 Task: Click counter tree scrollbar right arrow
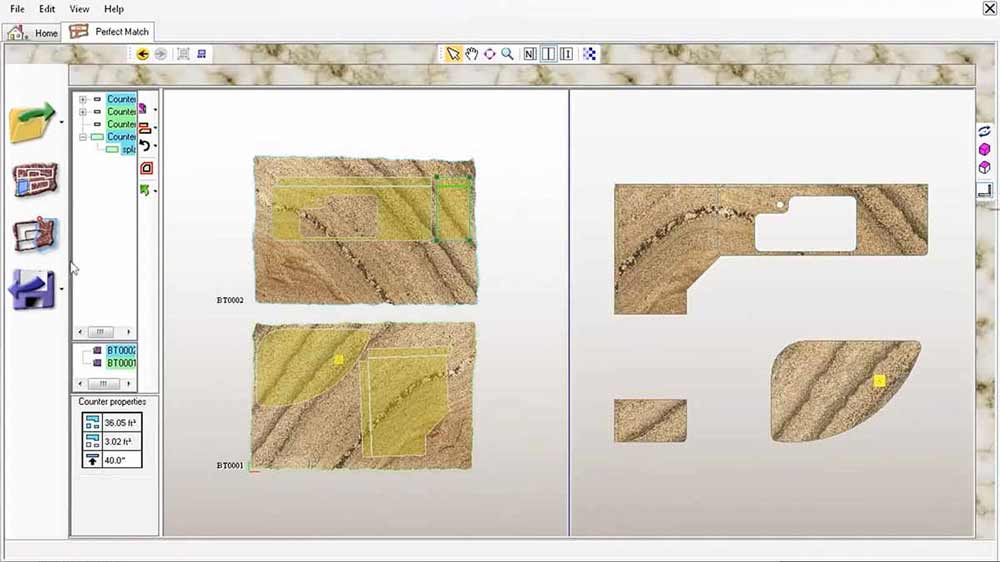(x=129, y=332)
